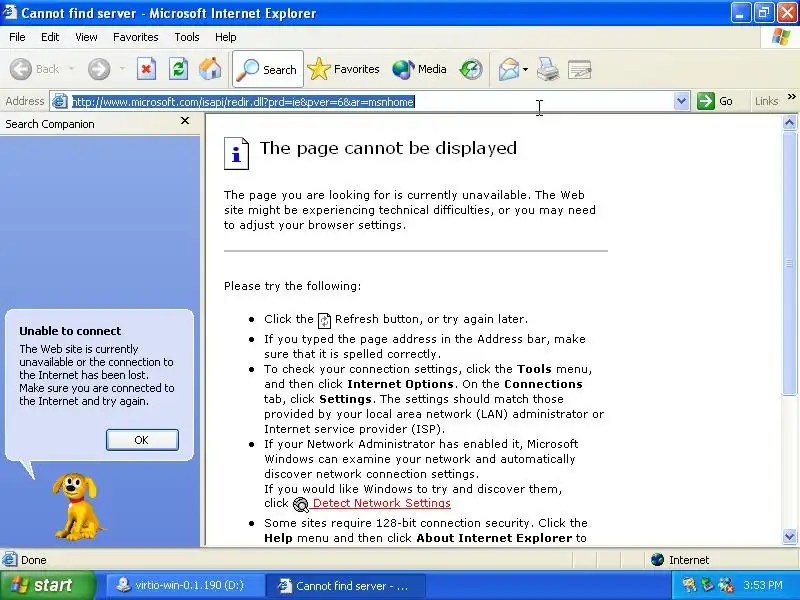
Task: Open the Media globe button
Action: tap(419, 69)
